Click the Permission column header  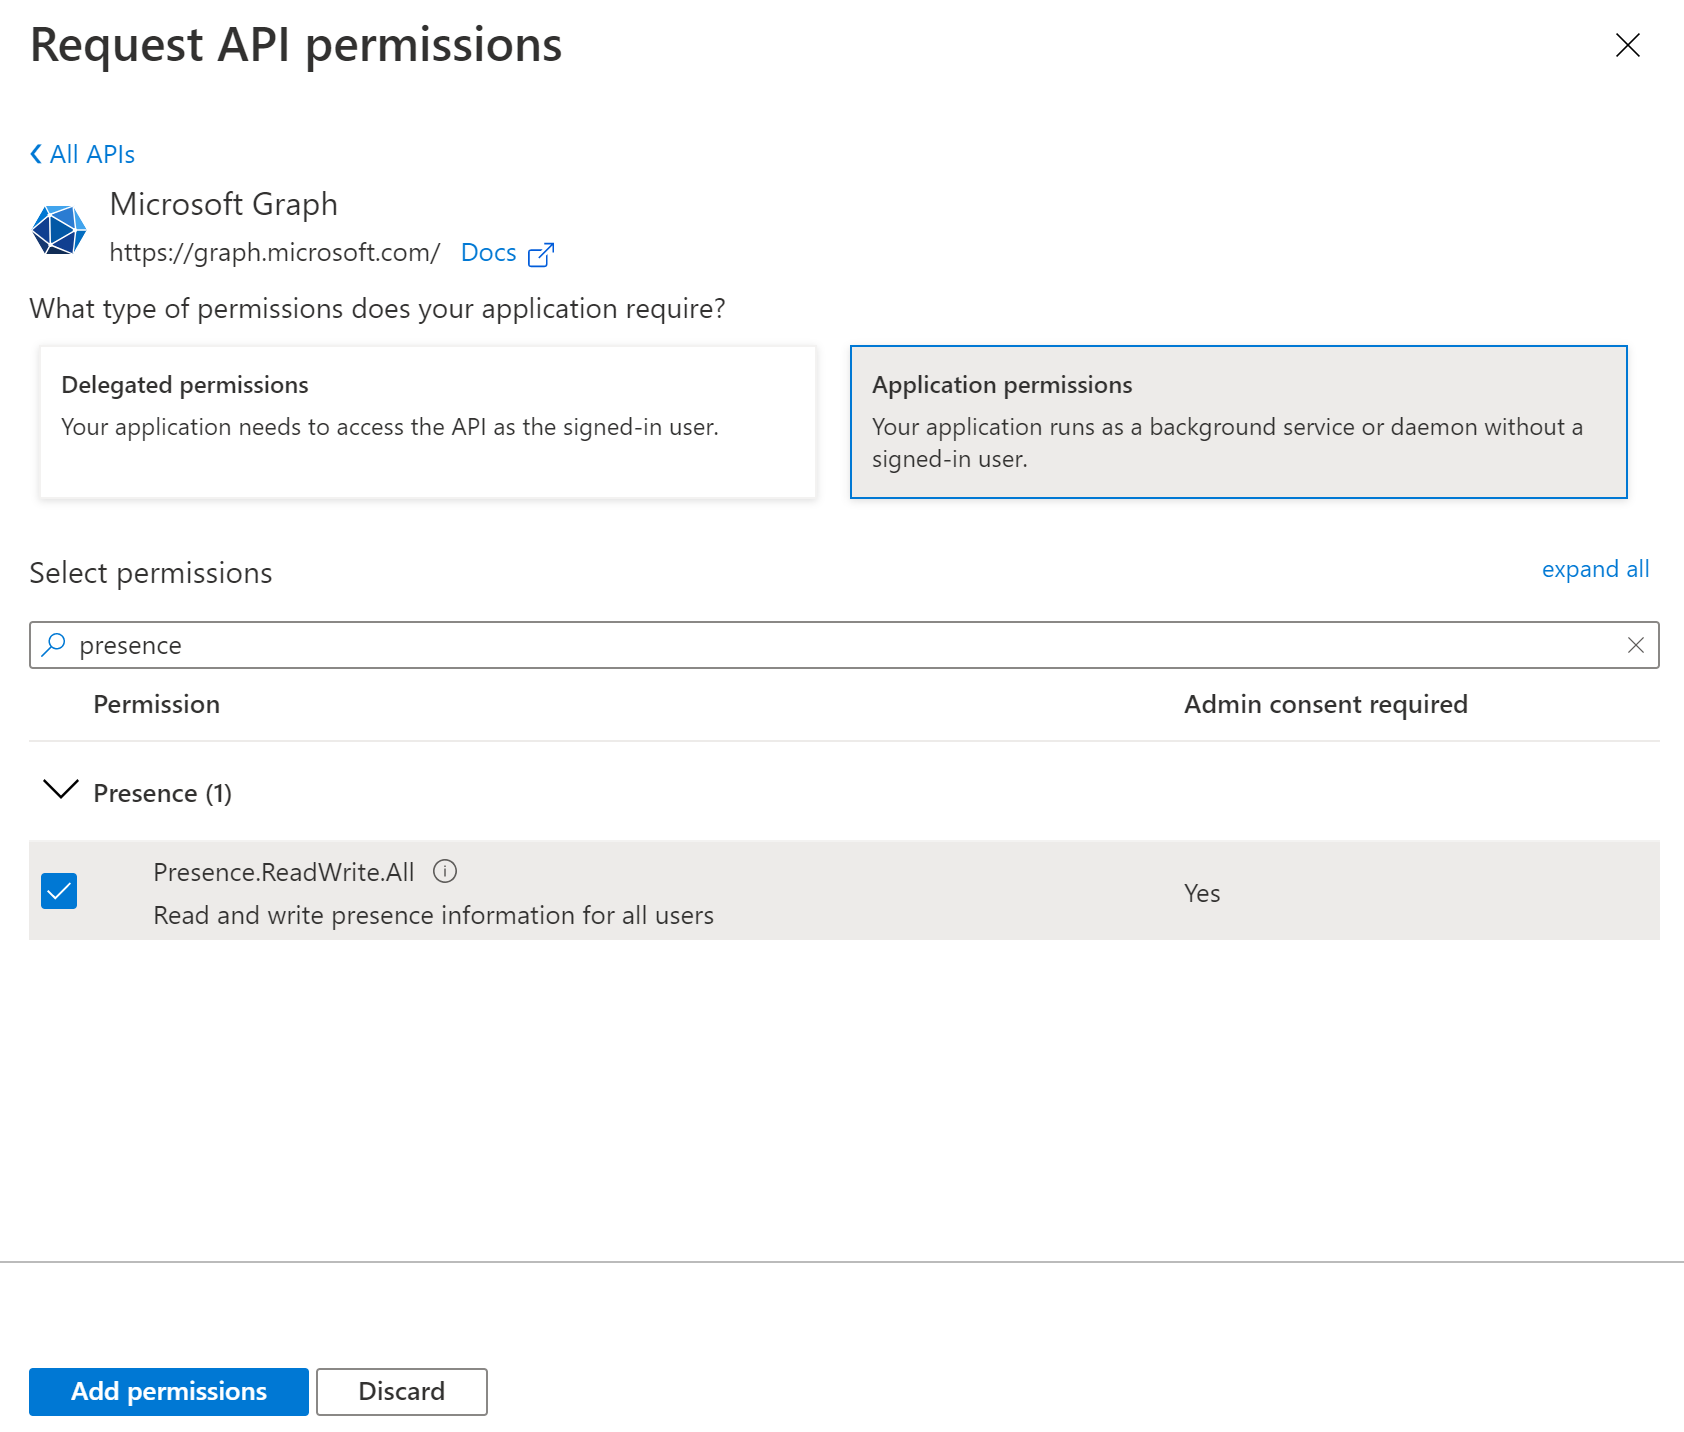click(157, 704)
